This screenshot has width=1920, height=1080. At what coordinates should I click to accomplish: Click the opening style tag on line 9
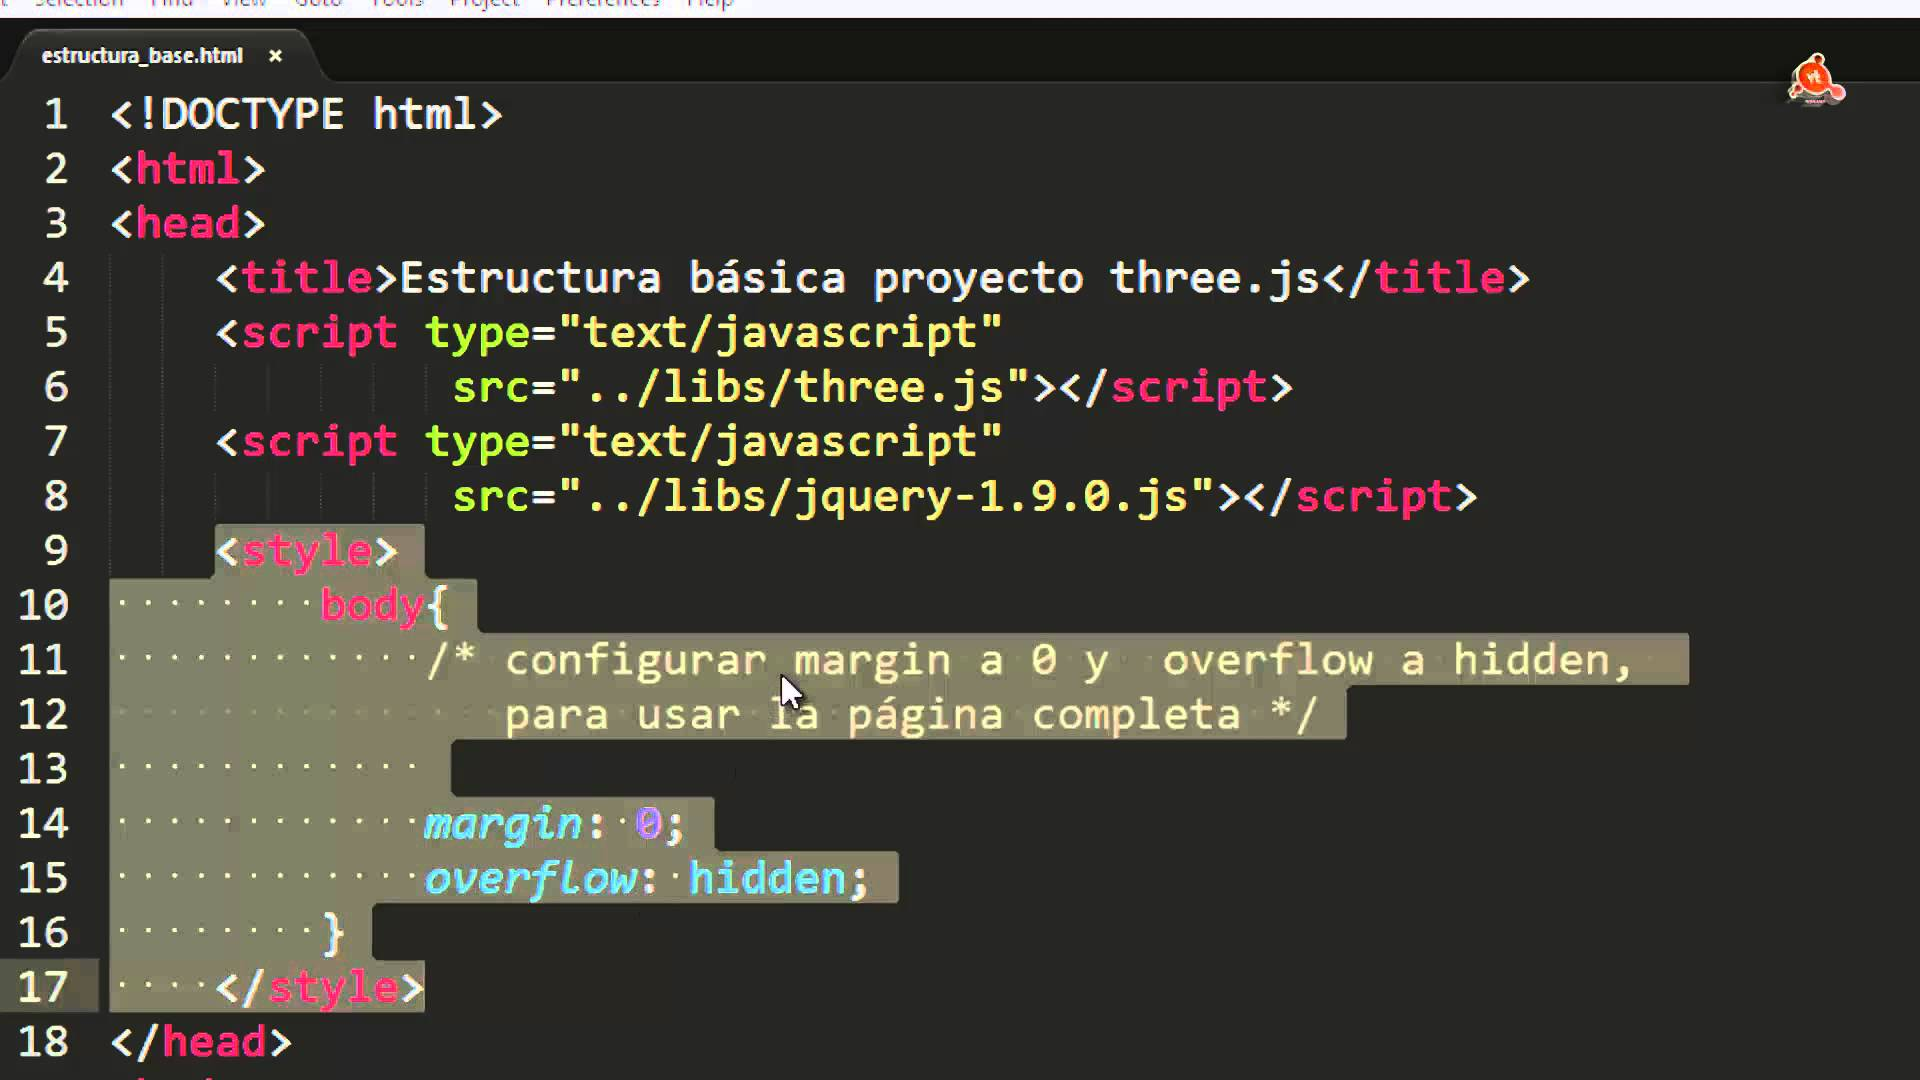pos(306,551)
